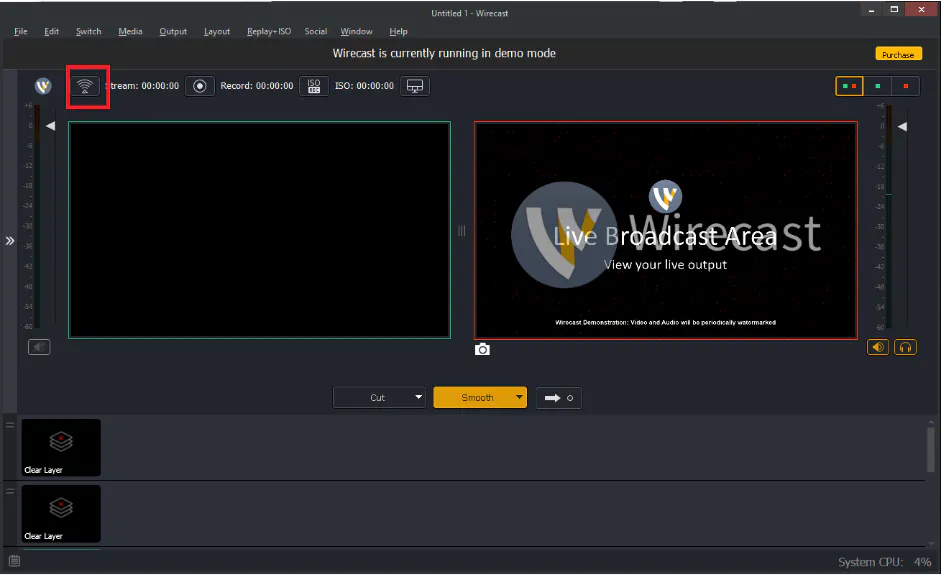The image size is (941, 575).
Task: Click the Live Broadcast Area view
Action: (x=666, y=230)
